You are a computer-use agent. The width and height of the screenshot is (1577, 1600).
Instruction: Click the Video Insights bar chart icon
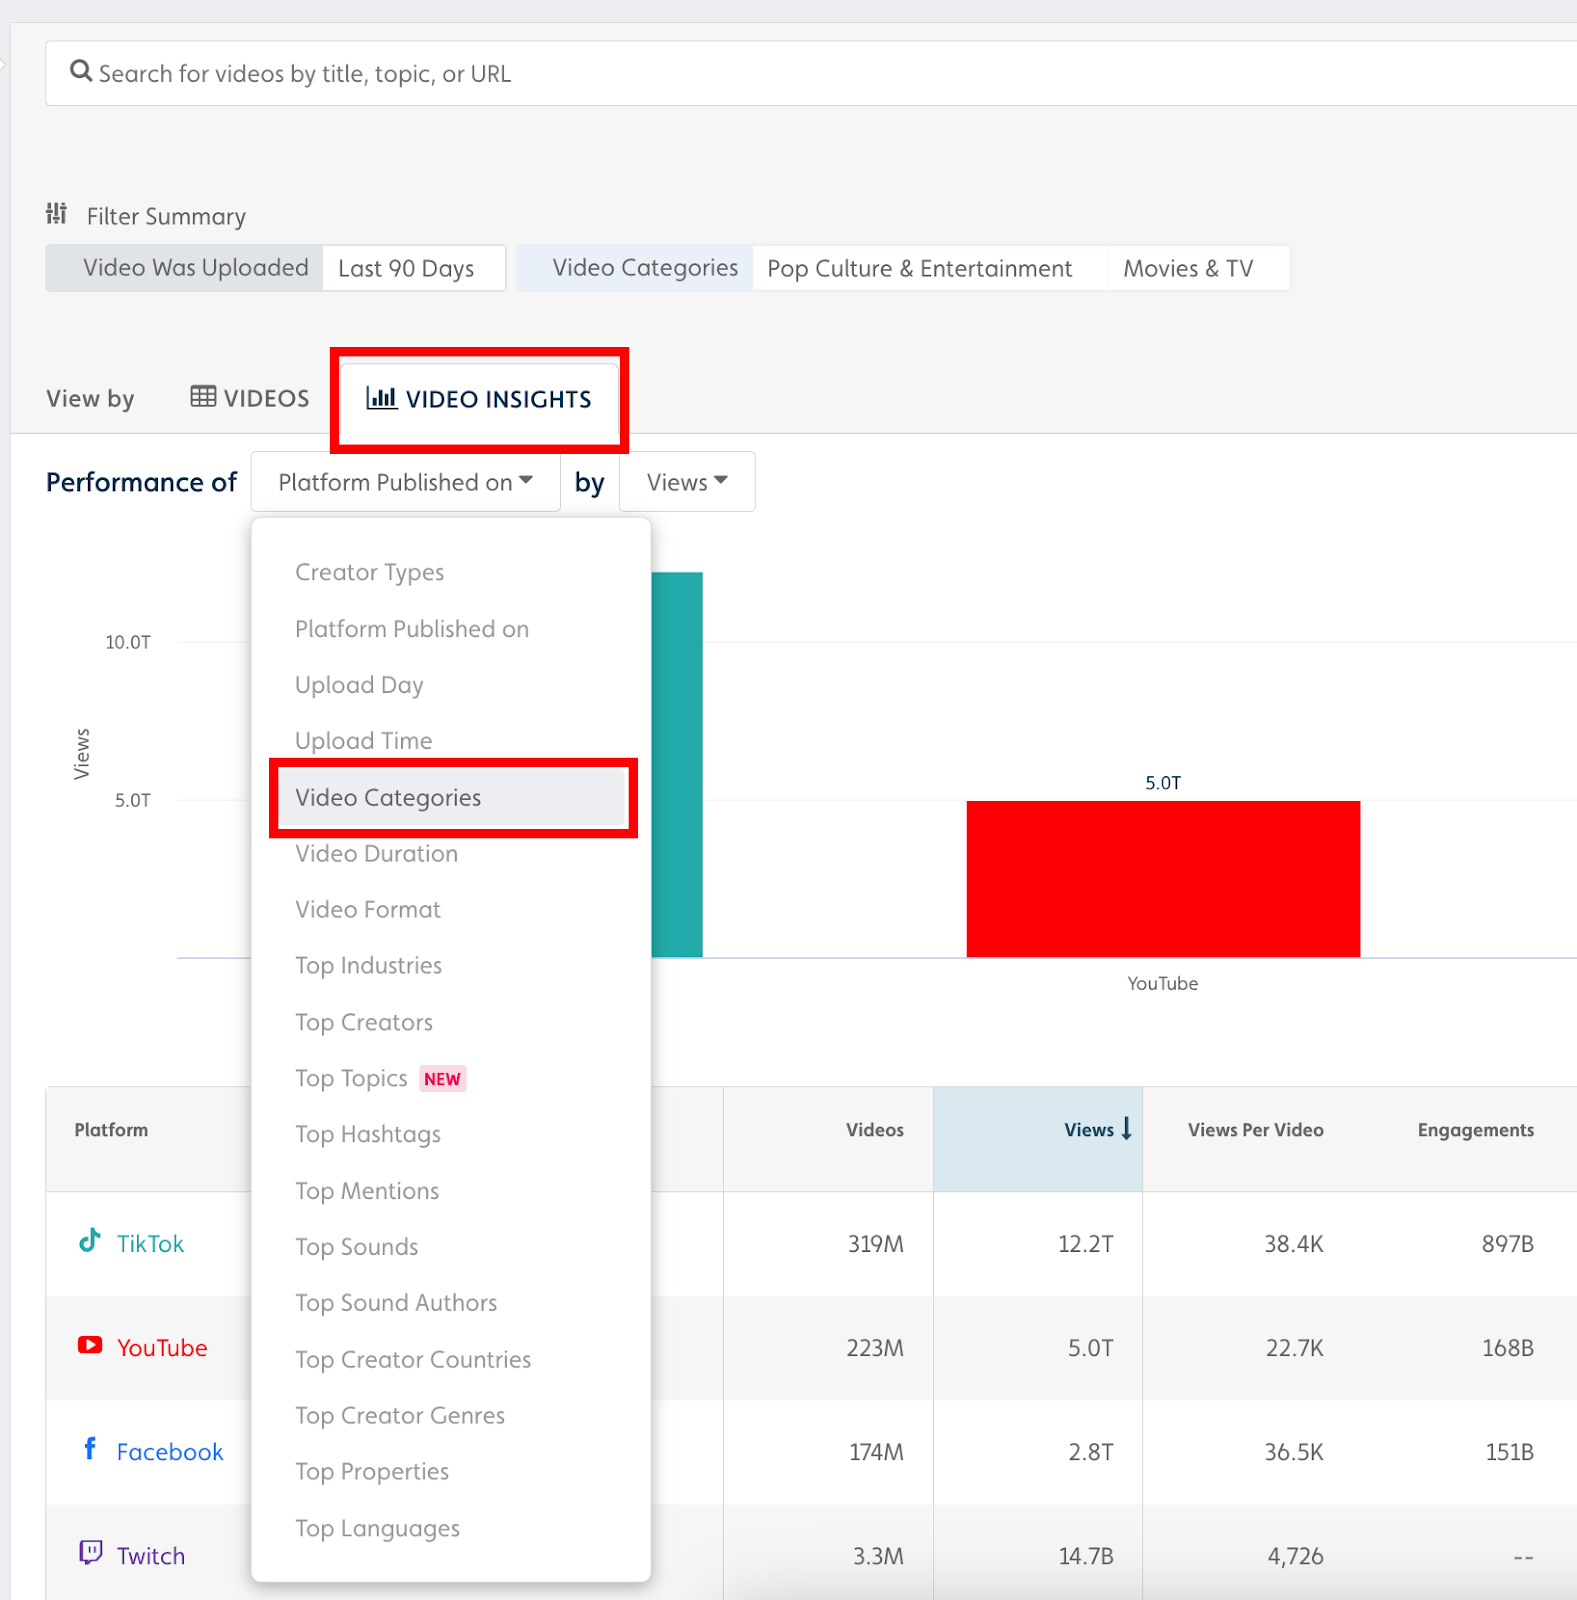click(x=381, y=398)
